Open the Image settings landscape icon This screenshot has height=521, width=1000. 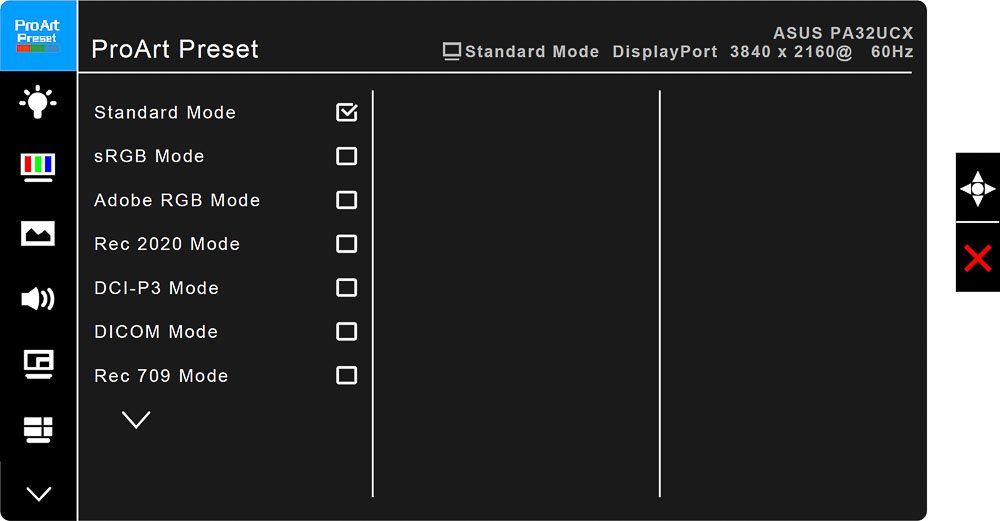pyautogui.click(x=38, y=233)
